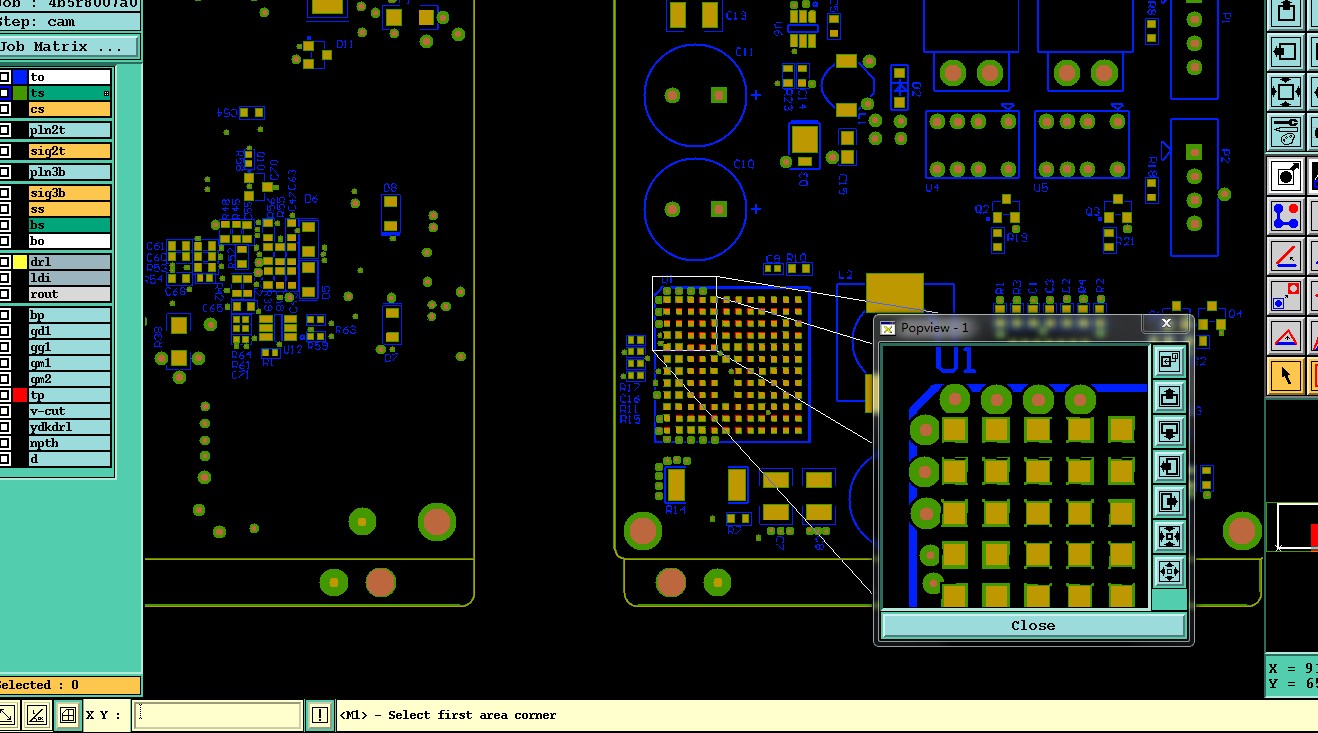The height and width of the screenshot is (733, 1318).
Task: Click the Popview window-mode icon at top
Action: [1169, 361]
